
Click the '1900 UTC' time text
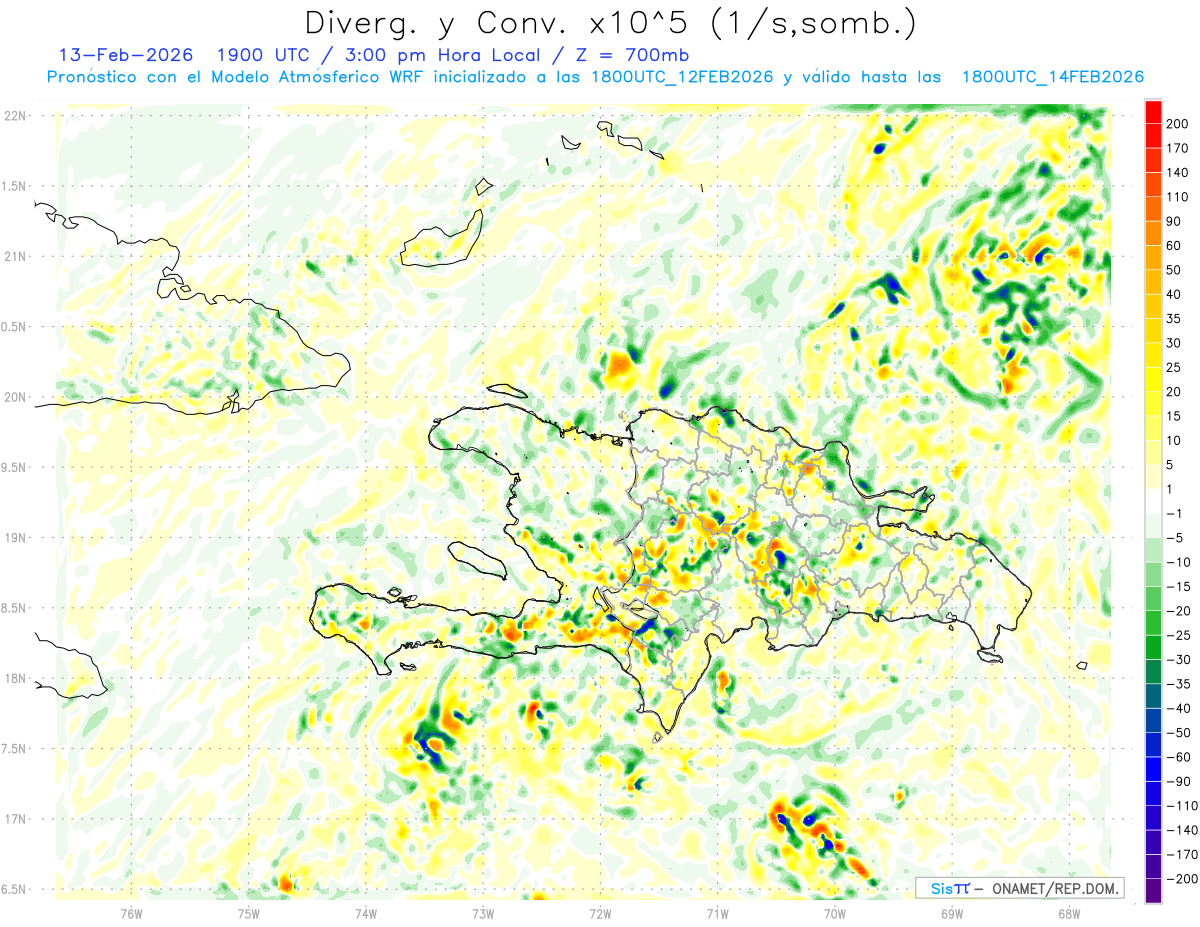point(265,55)
